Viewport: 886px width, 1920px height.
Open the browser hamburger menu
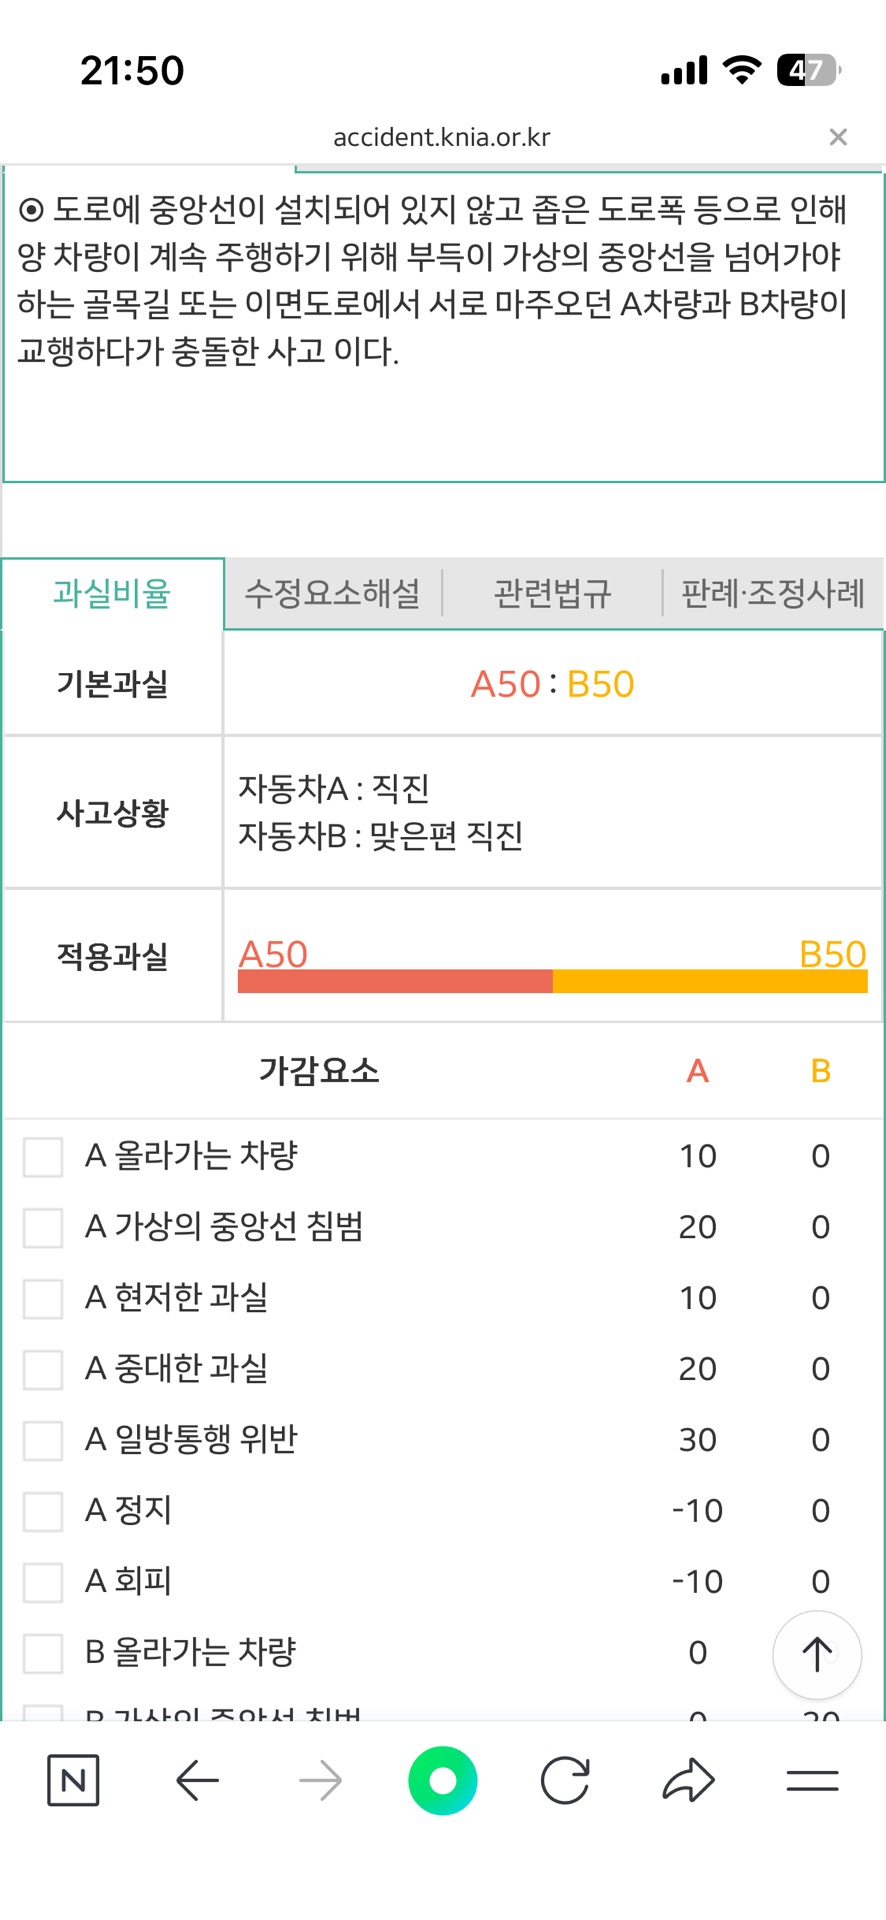pos(812,1780)
